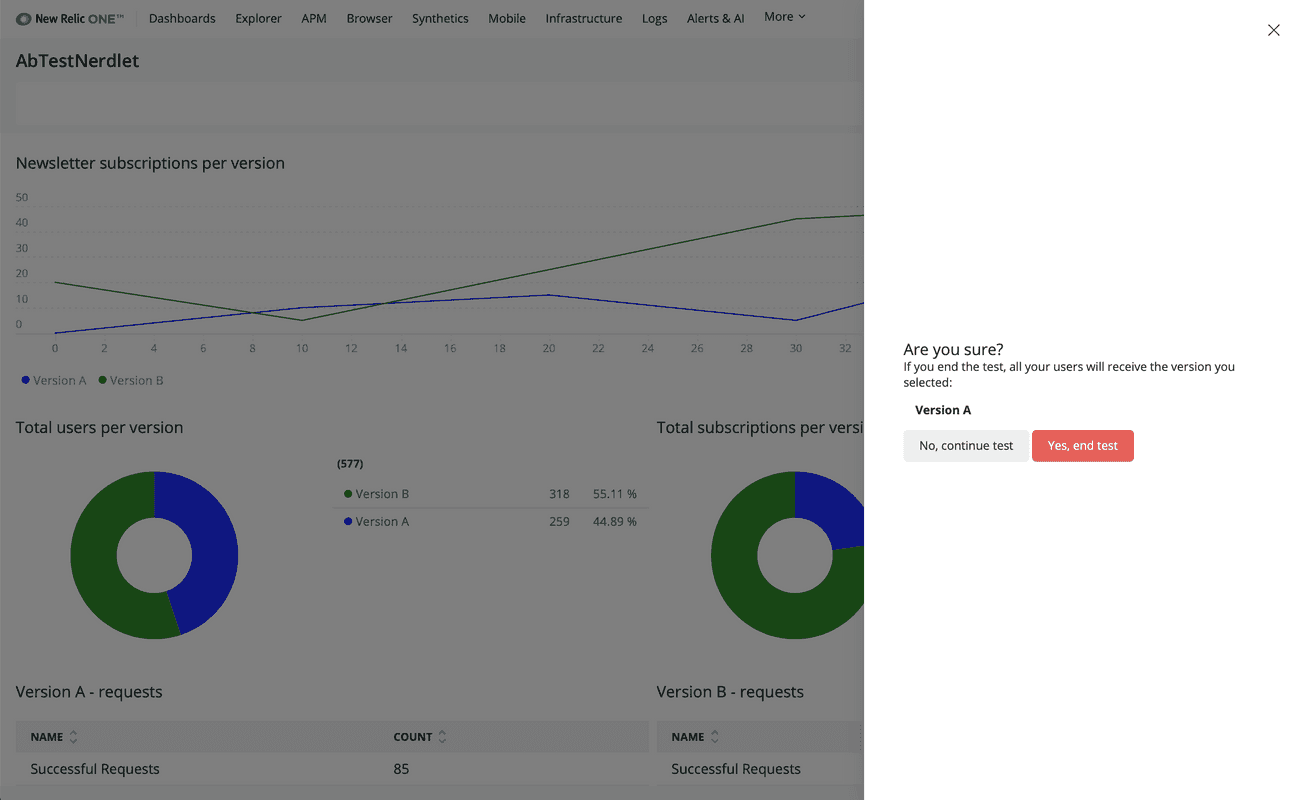Screen dimensions: 1304x800
Task: Expand the More dropdown menu
Action: [x=785, y=17]
